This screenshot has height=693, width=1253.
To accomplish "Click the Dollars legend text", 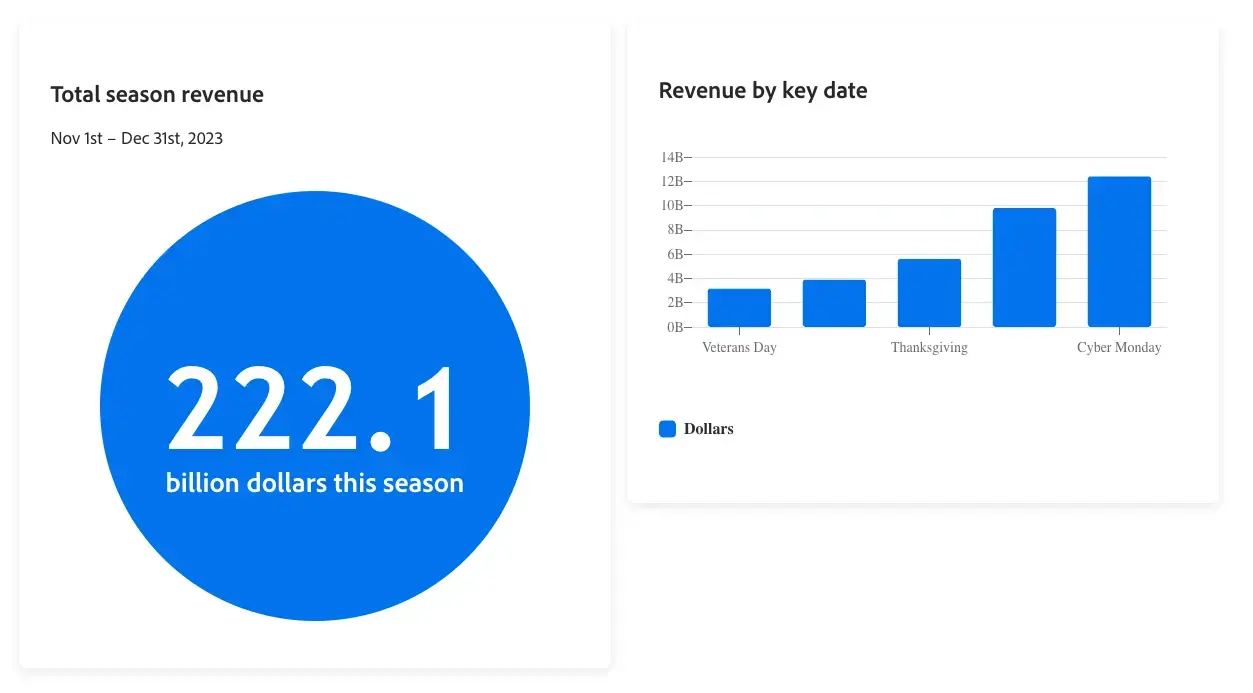I will tap(711, 428).
